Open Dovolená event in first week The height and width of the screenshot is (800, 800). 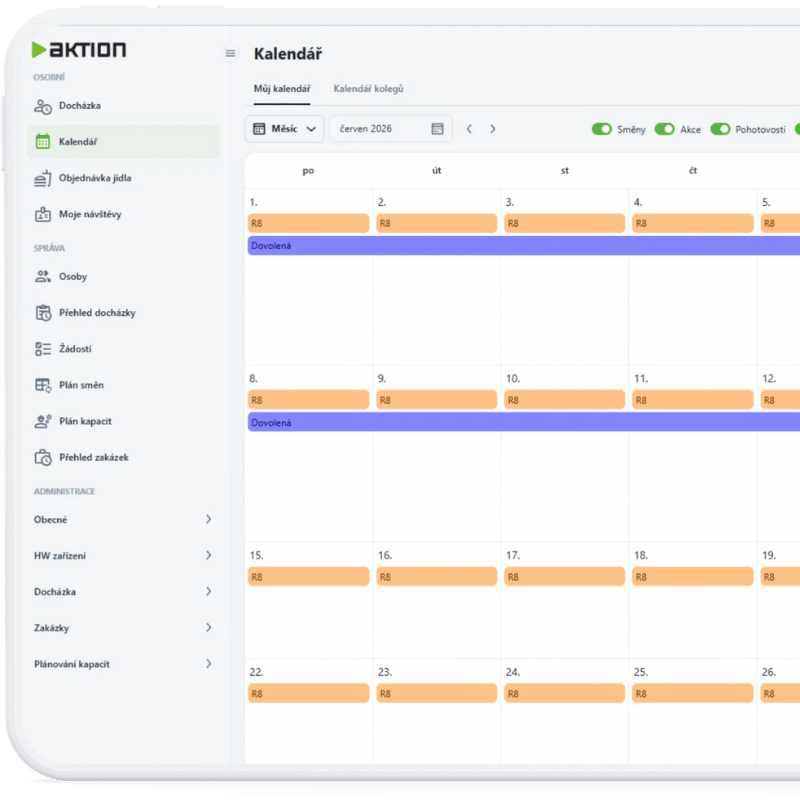pyautogui.click(x=524, y=246)
